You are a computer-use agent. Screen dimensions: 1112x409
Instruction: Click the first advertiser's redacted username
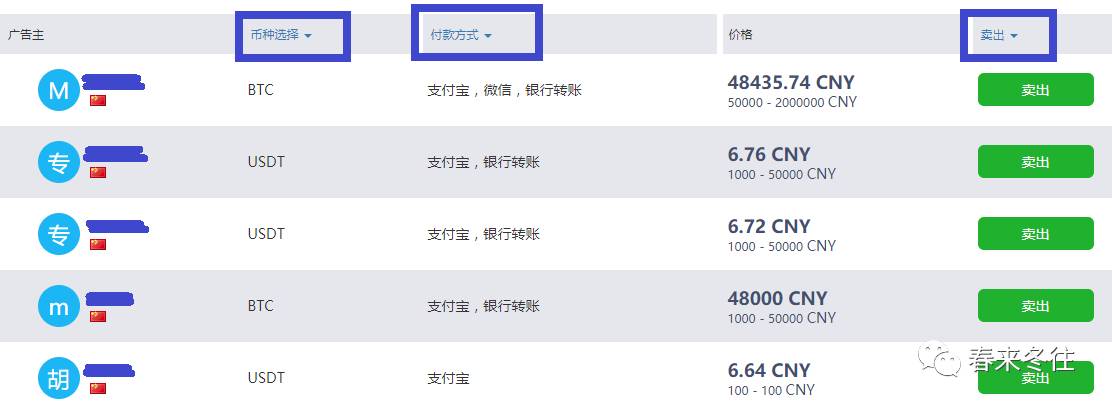(113, 81)
